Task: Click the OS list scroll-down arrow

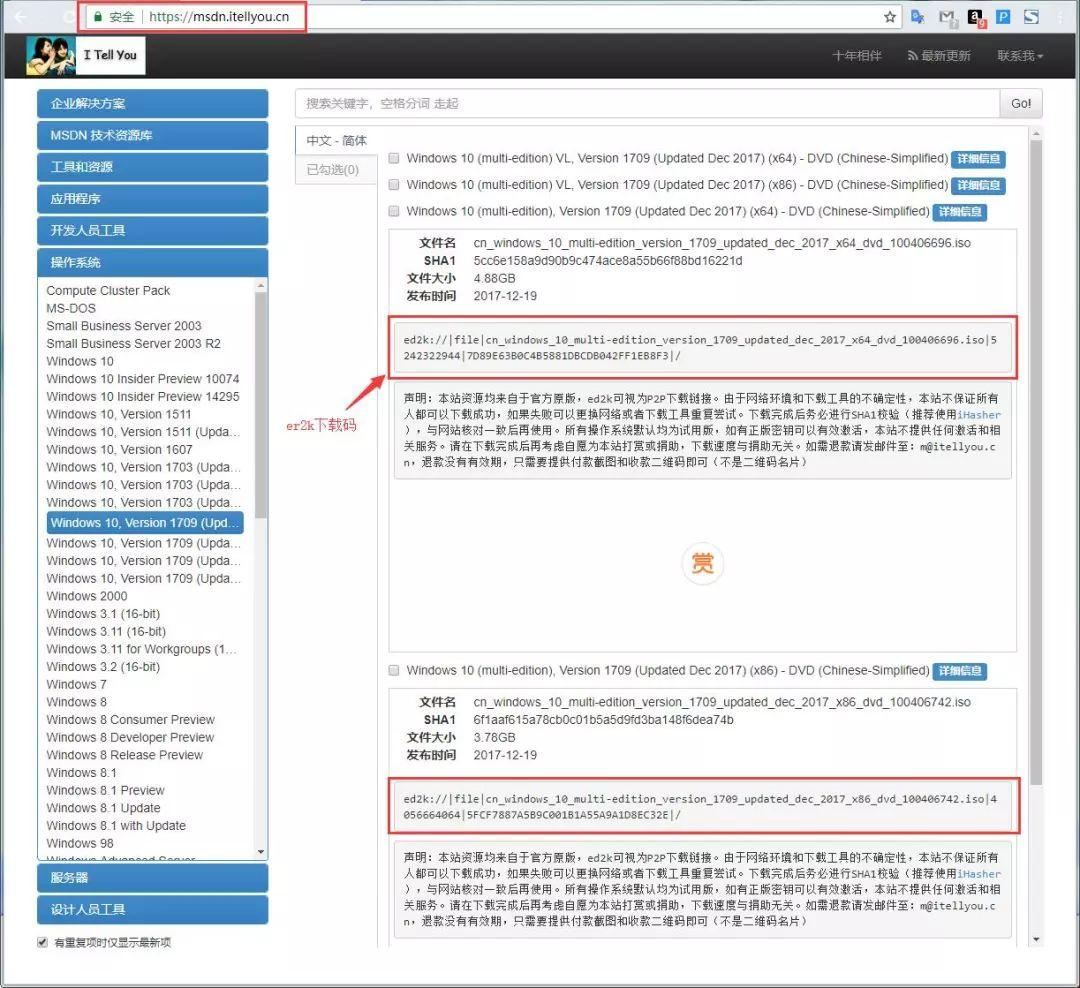Action: [x=260, y=852]
